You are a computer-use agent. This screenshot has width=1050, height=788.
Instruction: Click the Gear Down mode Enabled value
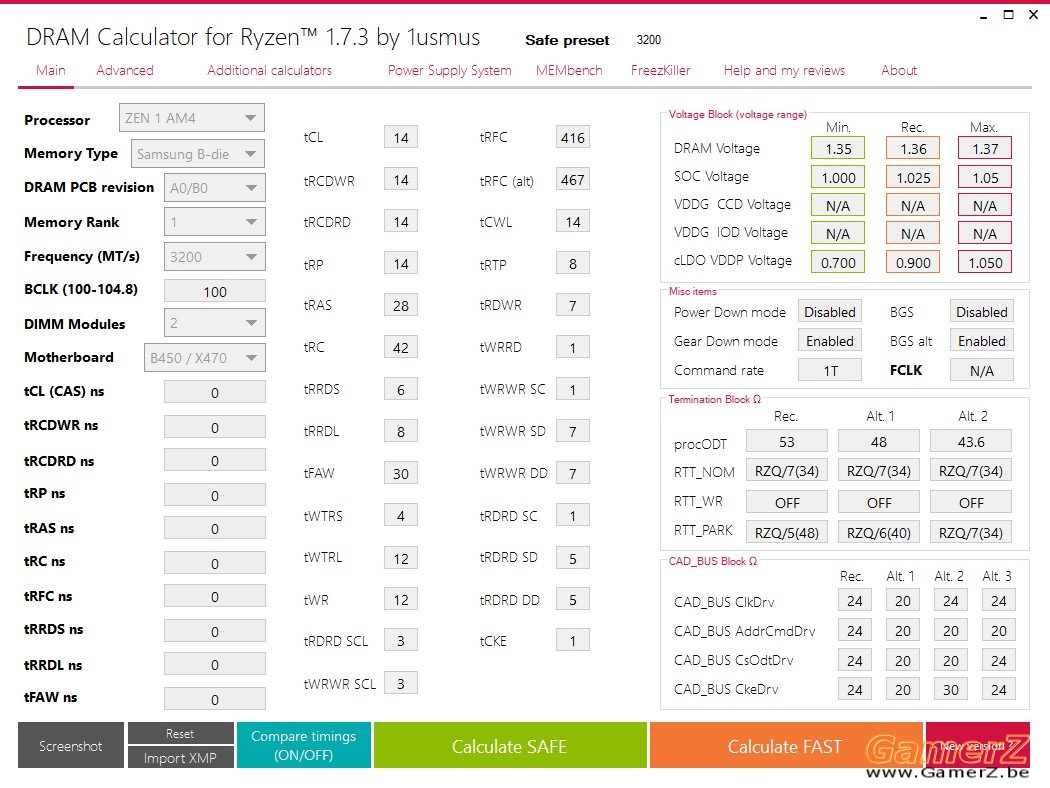830,341
